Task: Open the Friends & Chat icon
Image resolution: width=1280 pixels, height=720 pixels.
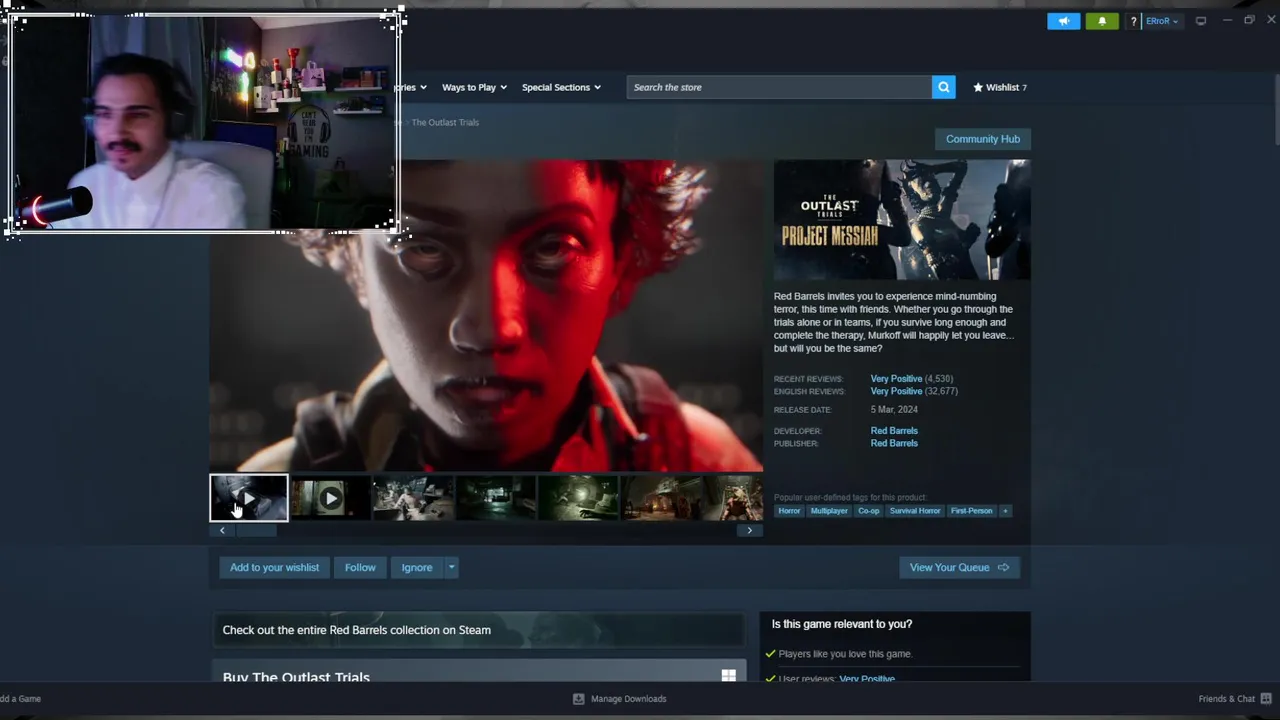Action: [x=1266, y=698]
